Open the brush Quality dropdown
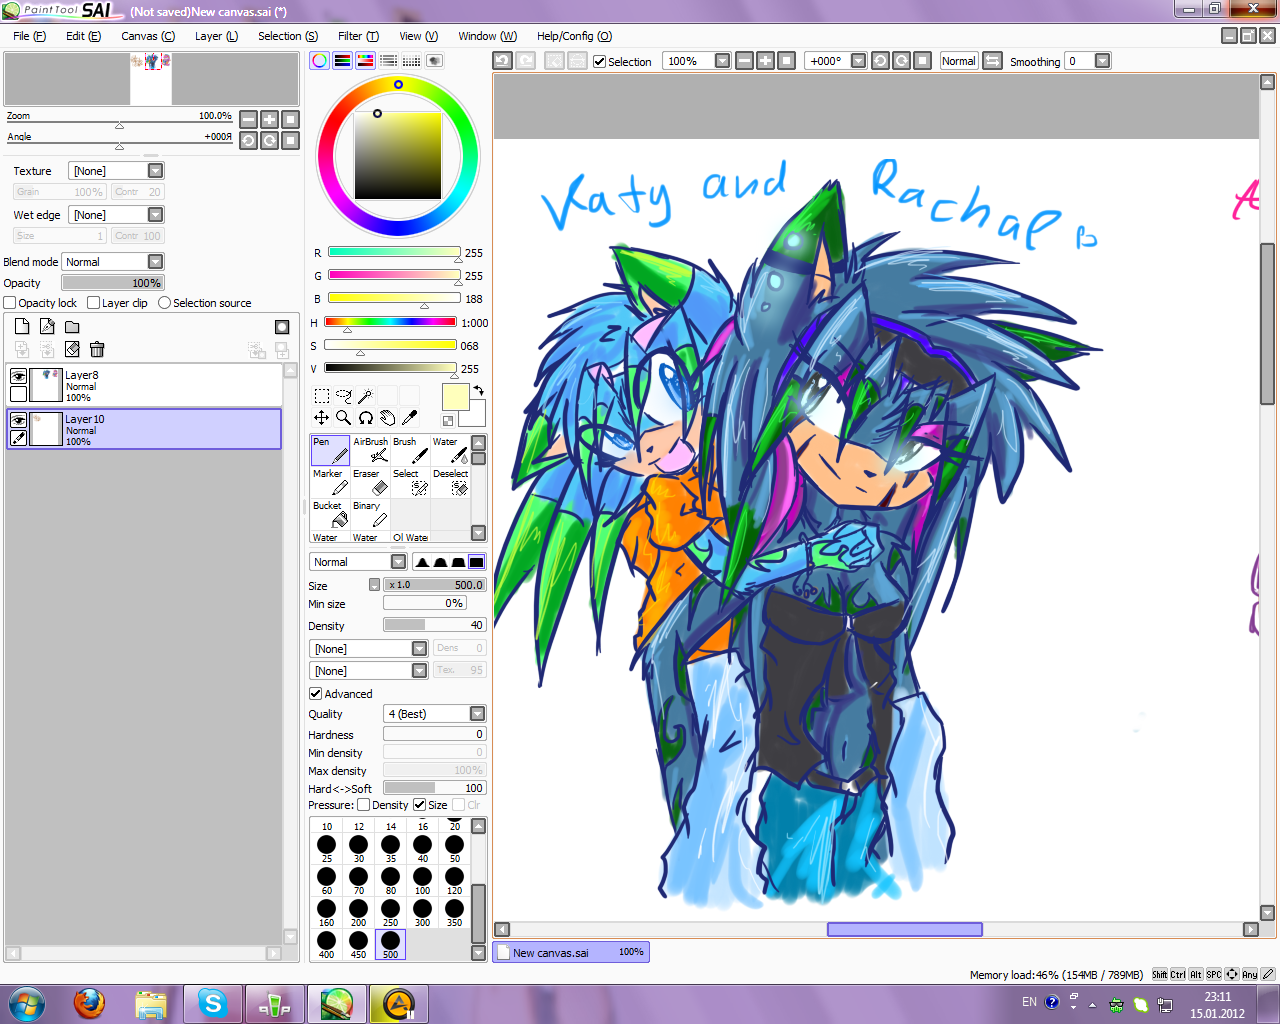This screenshot has height=1024, width=1280. click(x=477, y=714)
